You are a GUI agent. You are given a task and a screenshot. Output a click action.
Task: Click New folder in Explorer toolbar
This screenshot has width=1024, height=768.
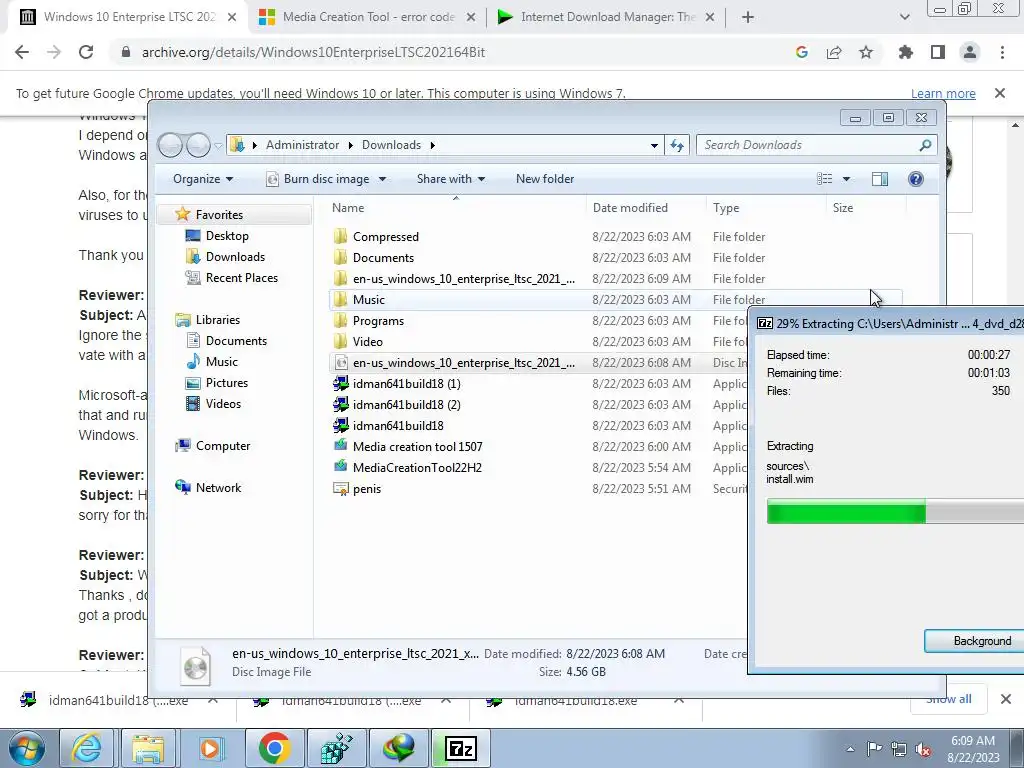(x=545, y=179)
